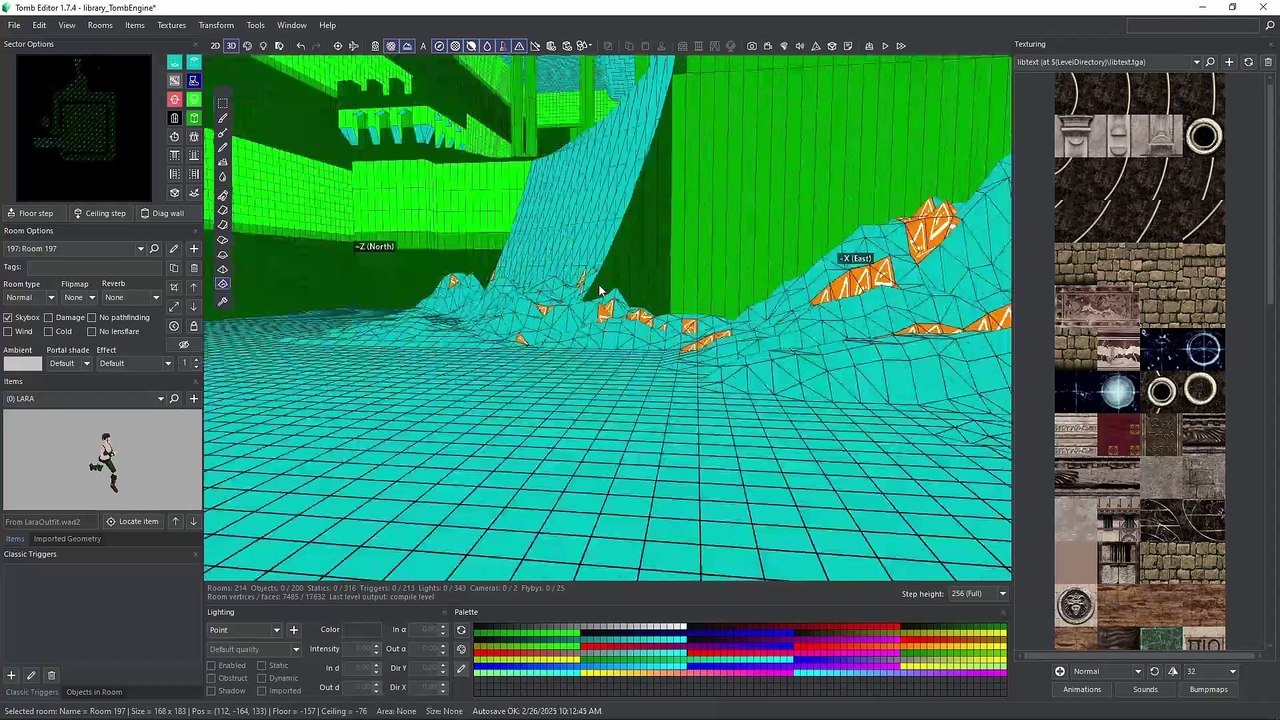Select the rectangular selection tool
The width and height of the screenshot is (1280, 720).
tap(222, 103)
